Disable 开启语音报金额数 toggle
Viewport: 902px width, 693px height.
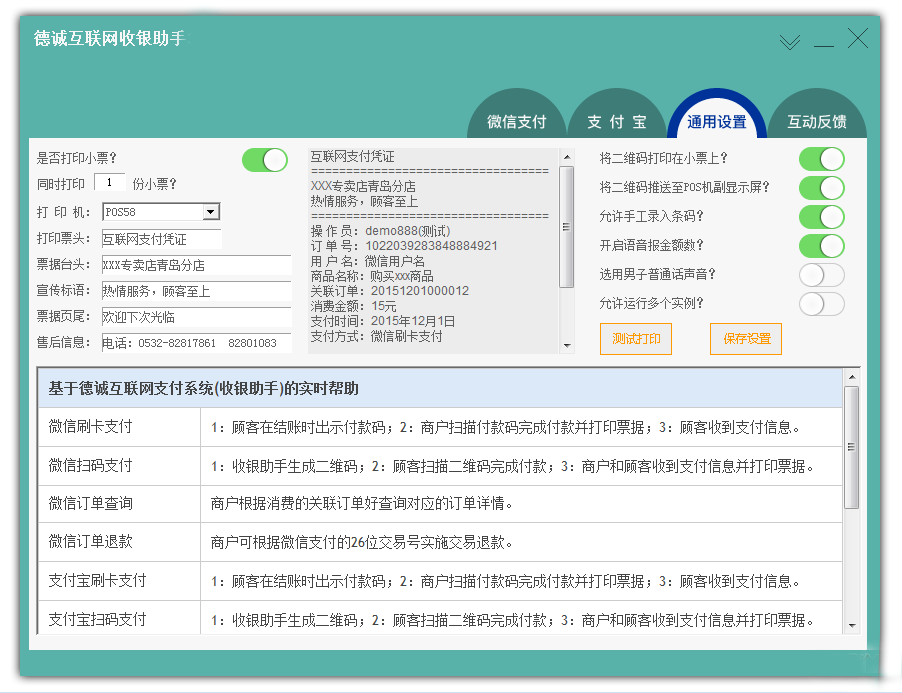(x=821, y=246)
